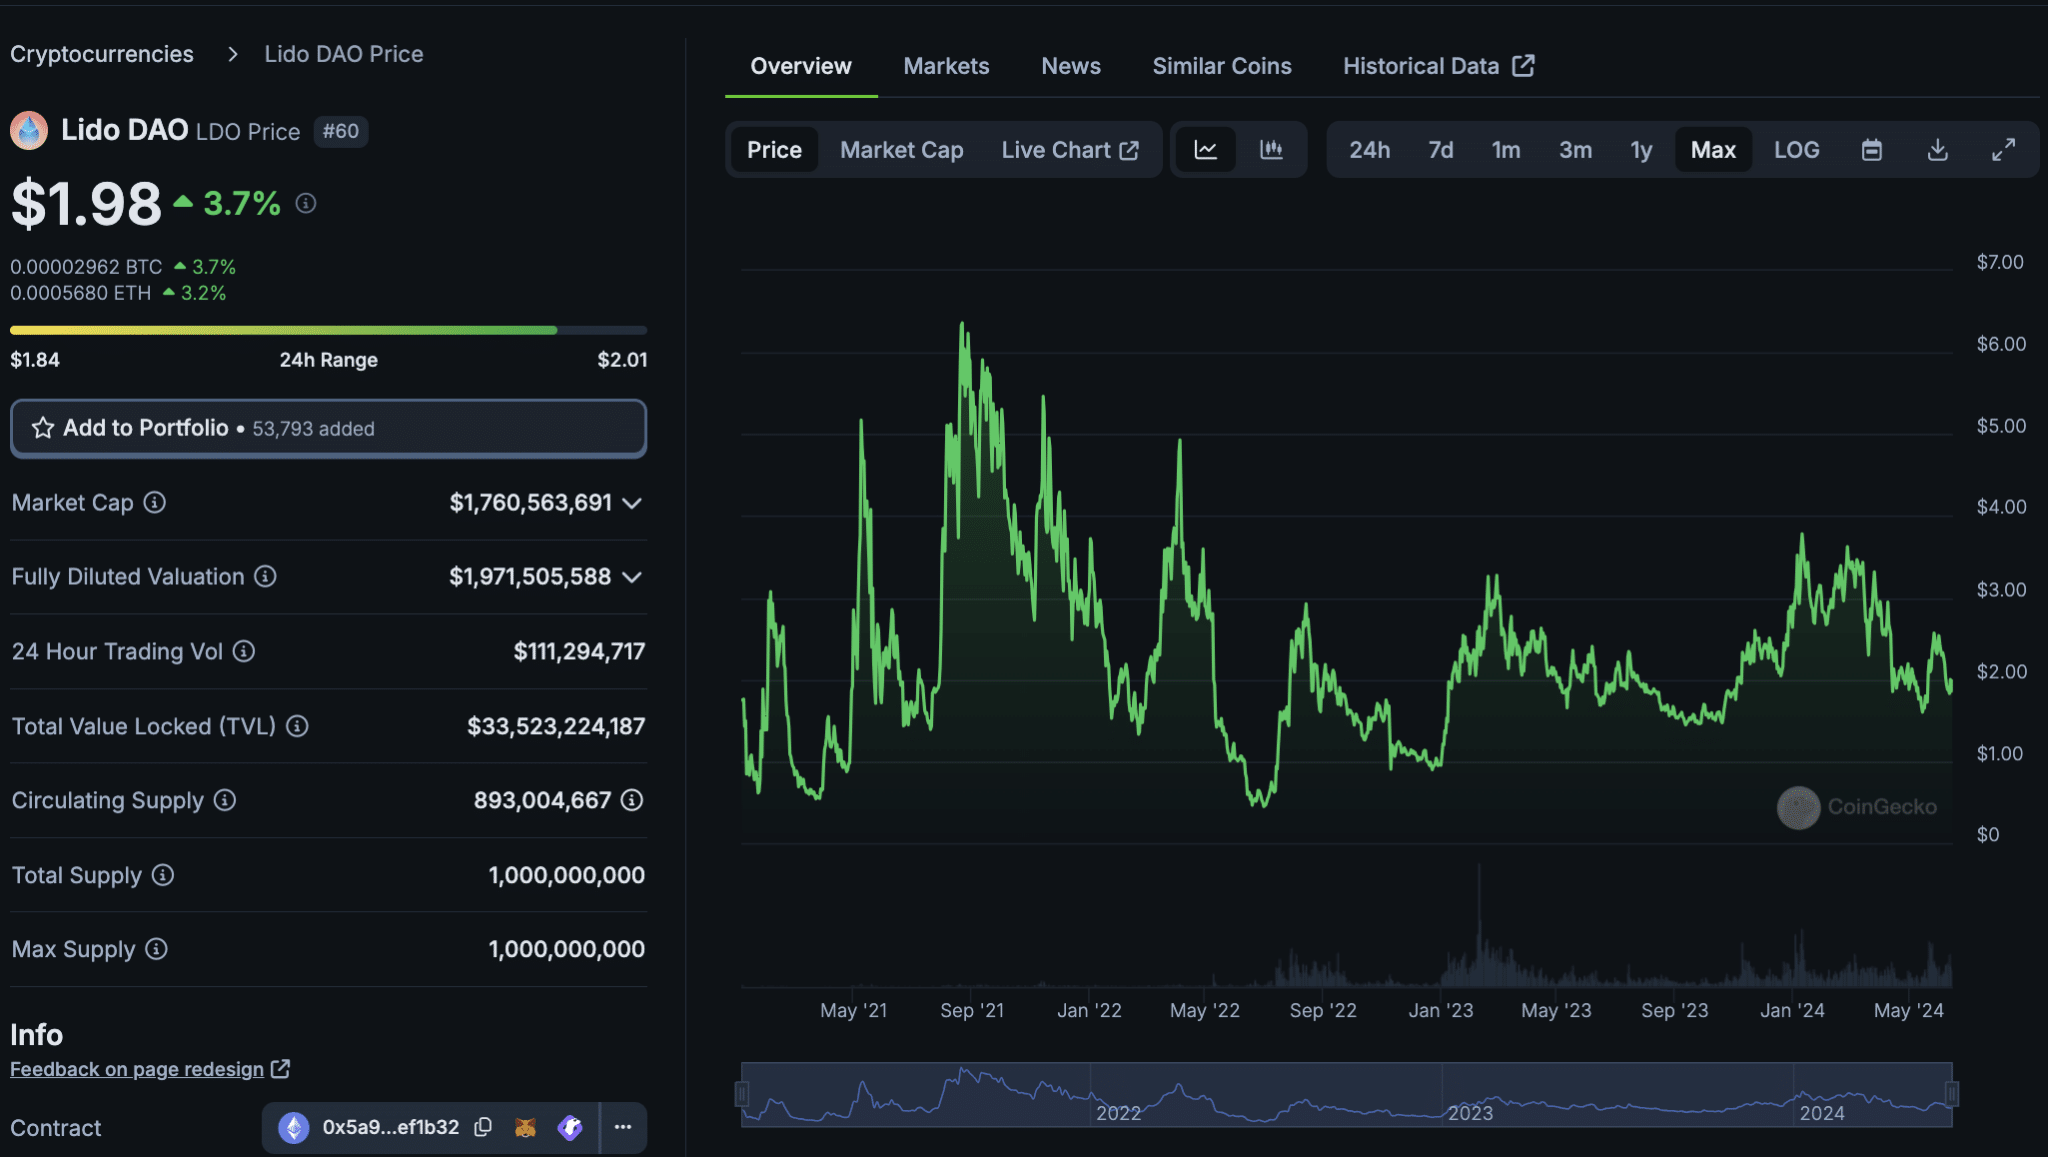
Task: Expand chart to fullscreen icon
Action: 2004,149
